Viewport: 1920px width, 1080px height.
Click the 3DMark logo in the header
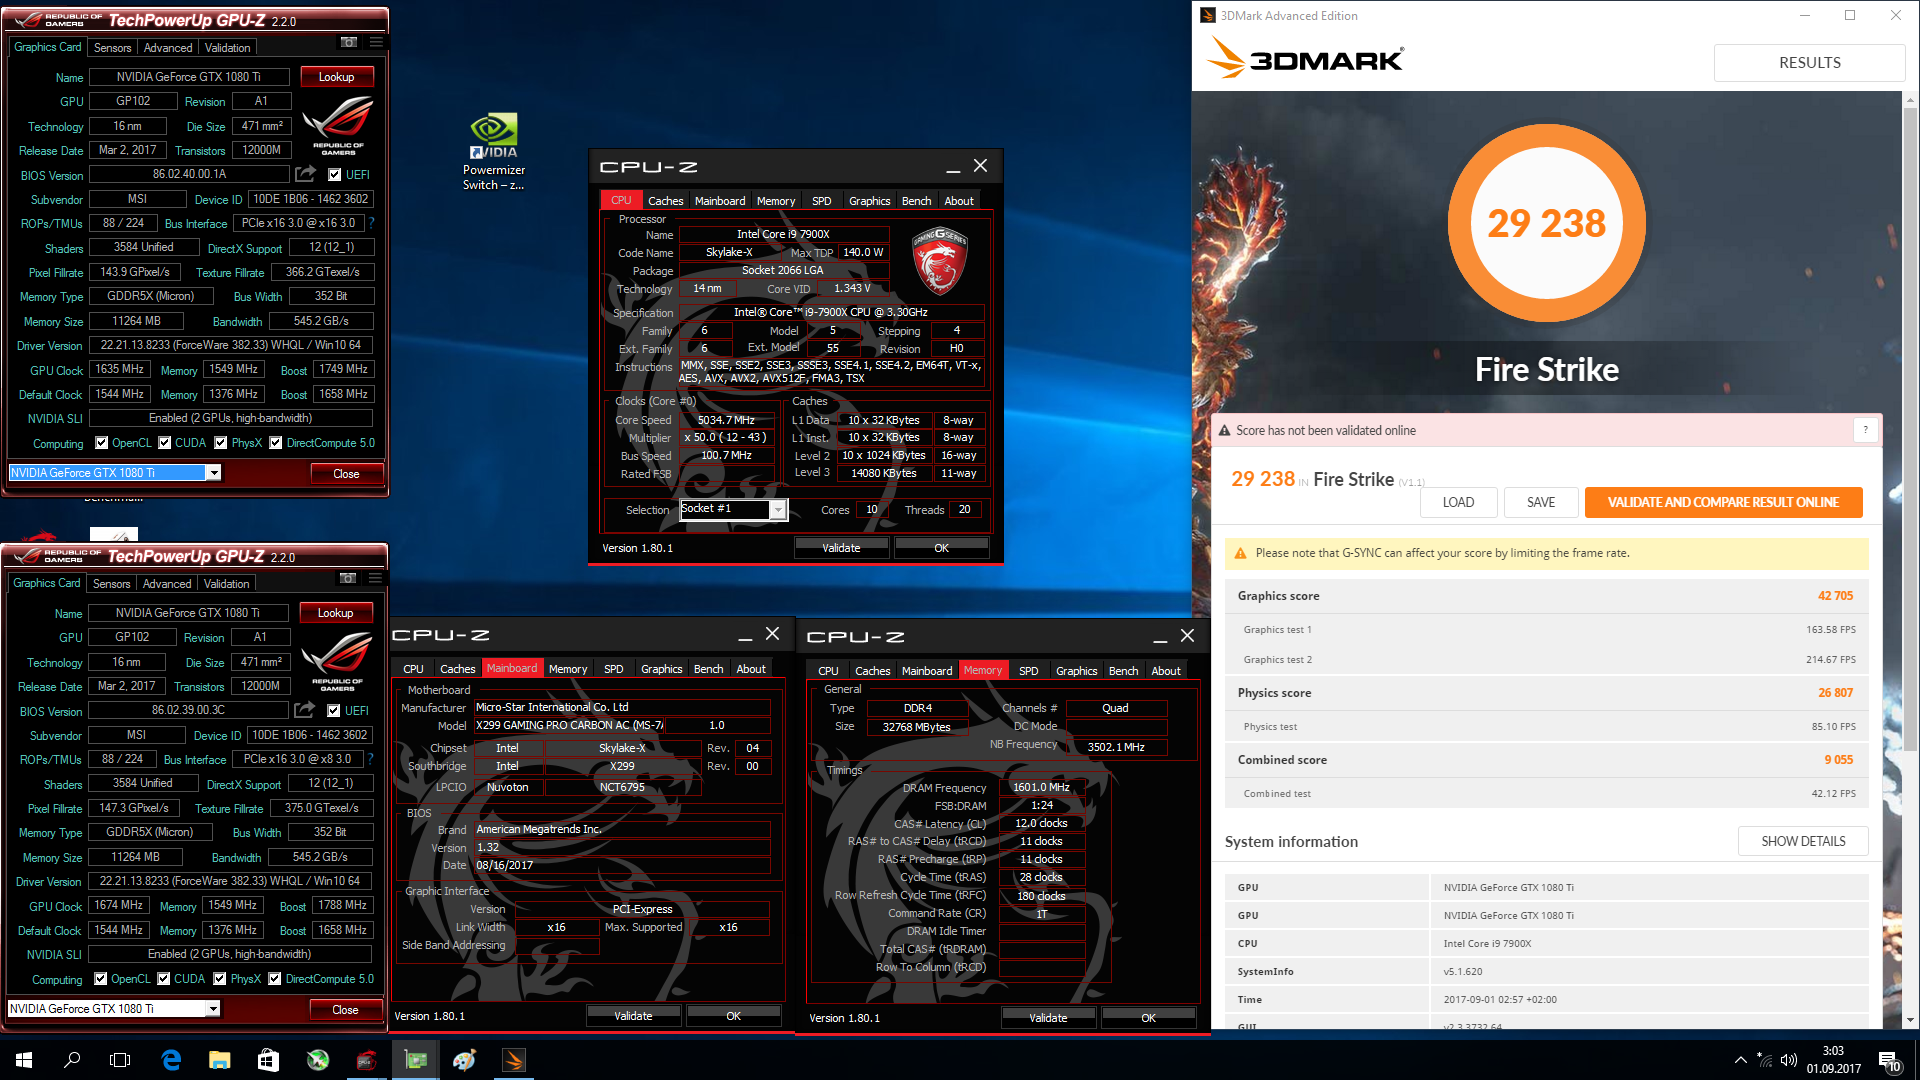point(1305,60)
